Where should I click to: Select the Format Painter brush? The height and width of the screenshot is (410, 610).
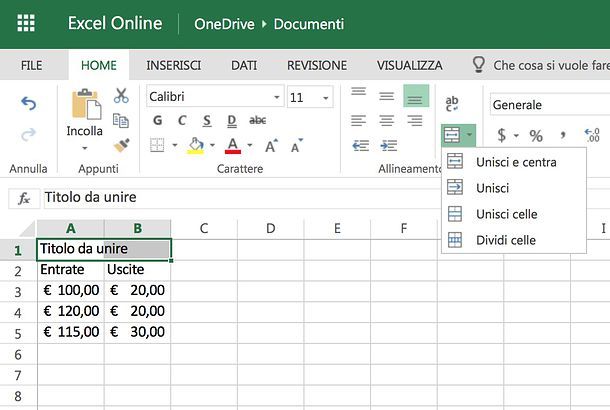pos(121,145)
